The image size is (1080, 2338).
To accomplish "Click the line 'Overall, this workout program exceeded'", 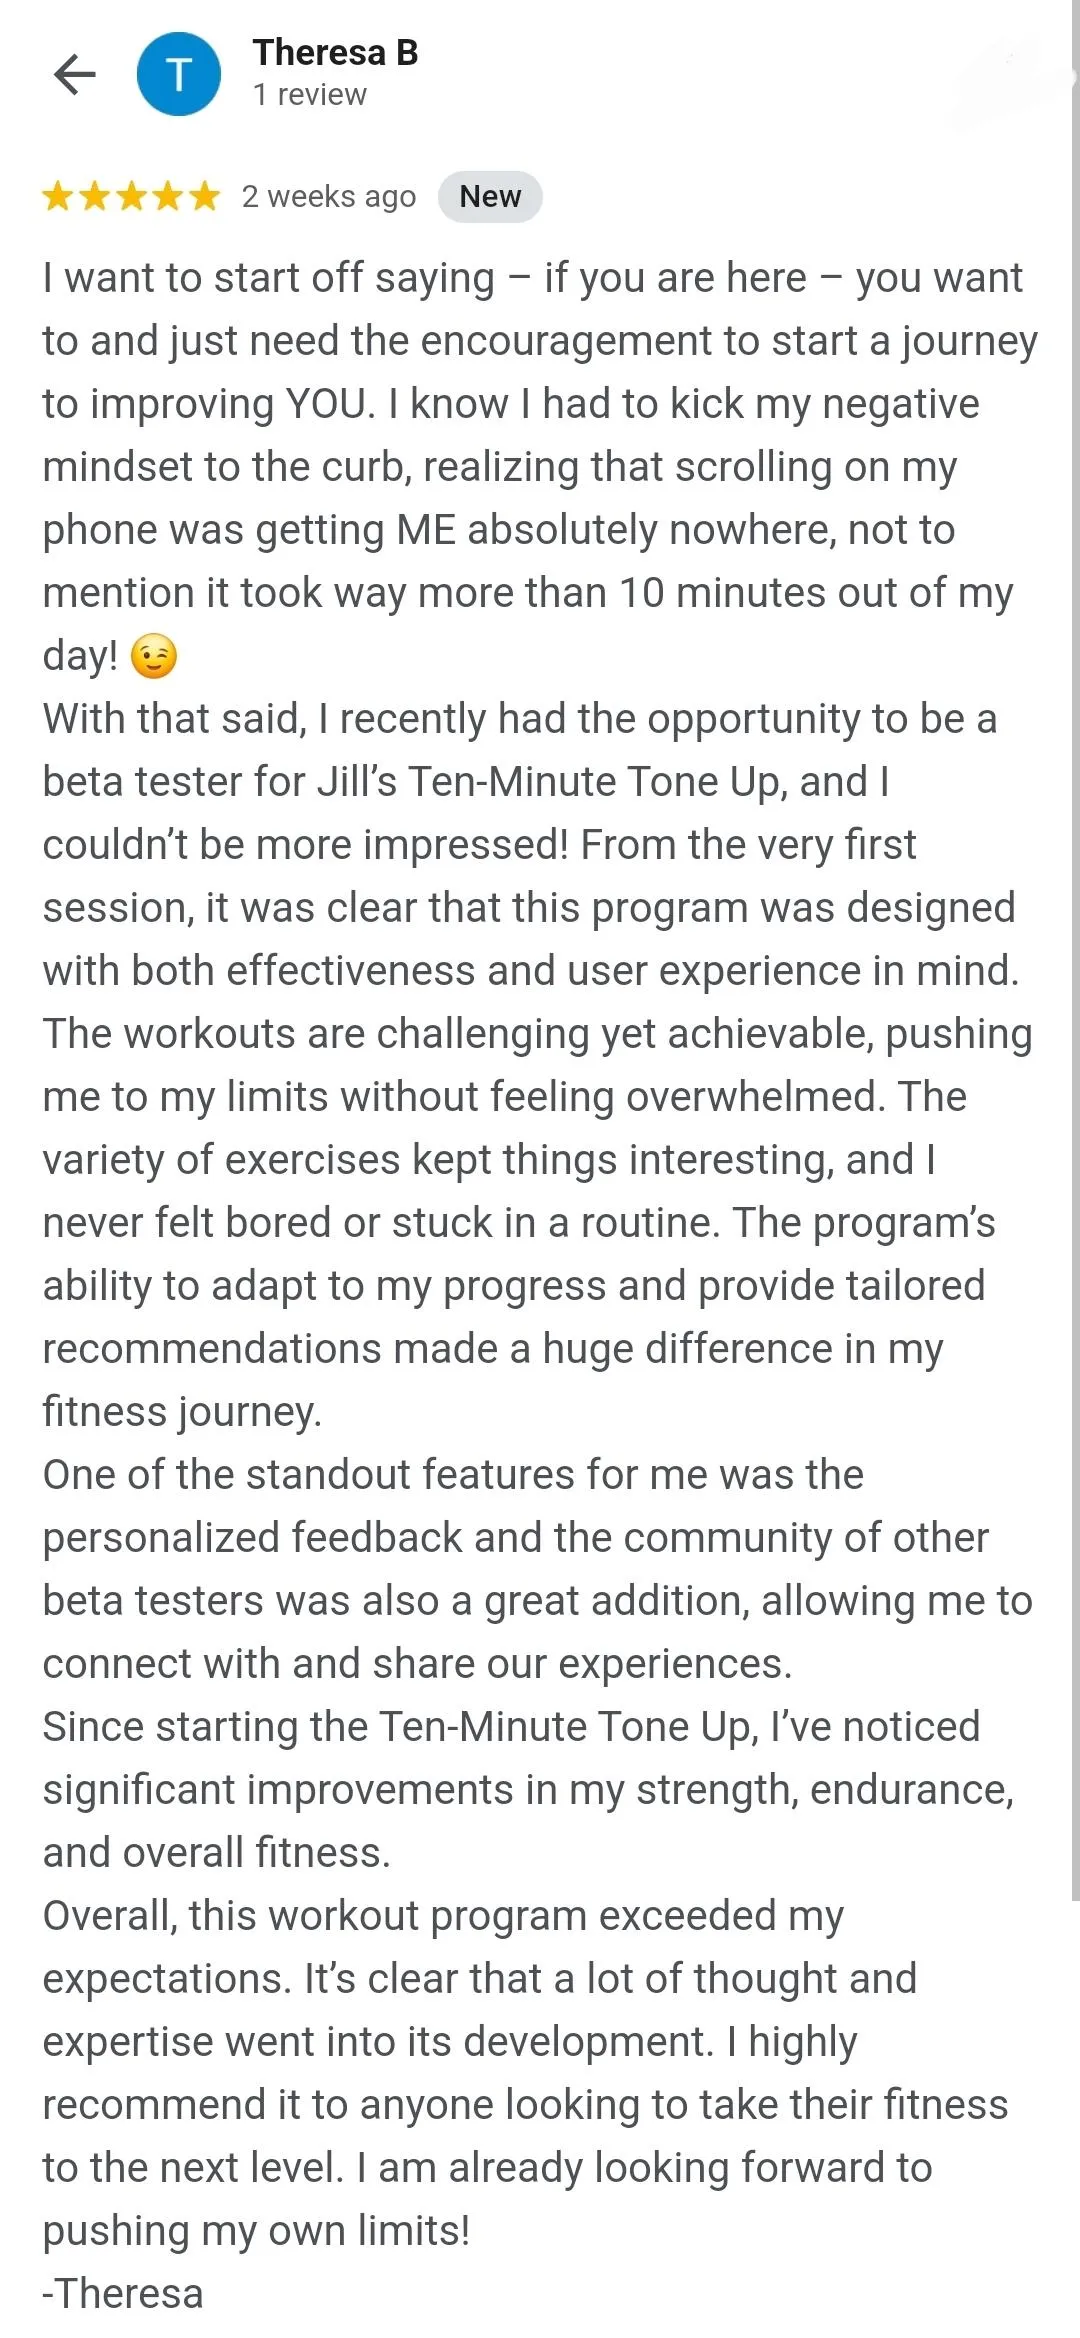I will [x=442, y=1916].
